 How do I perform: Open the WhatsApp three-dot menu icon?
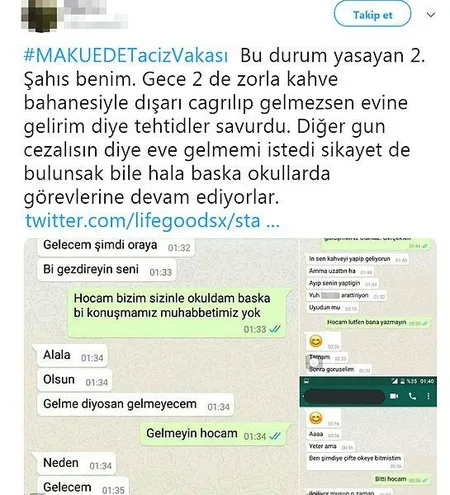coord(428,396)
